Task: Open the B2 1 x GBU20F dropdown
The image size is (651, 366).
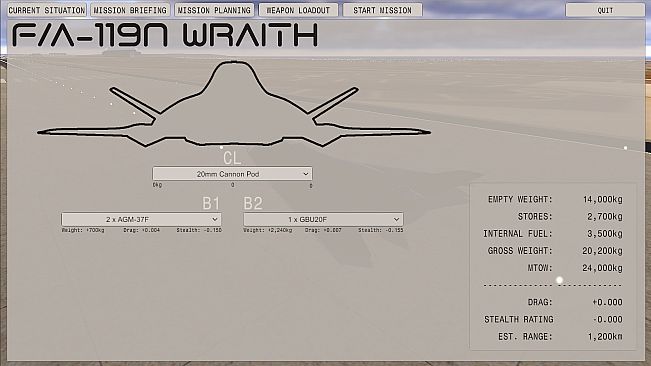Action: tap(323, 219)
